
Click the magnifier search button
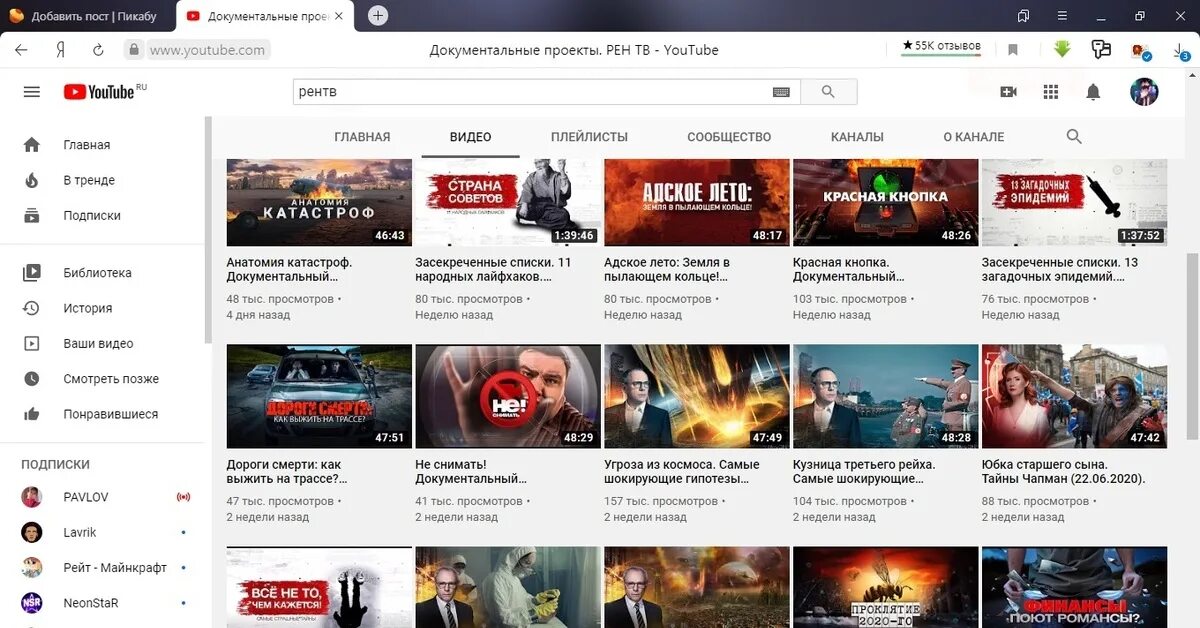[x=828, y=92]
